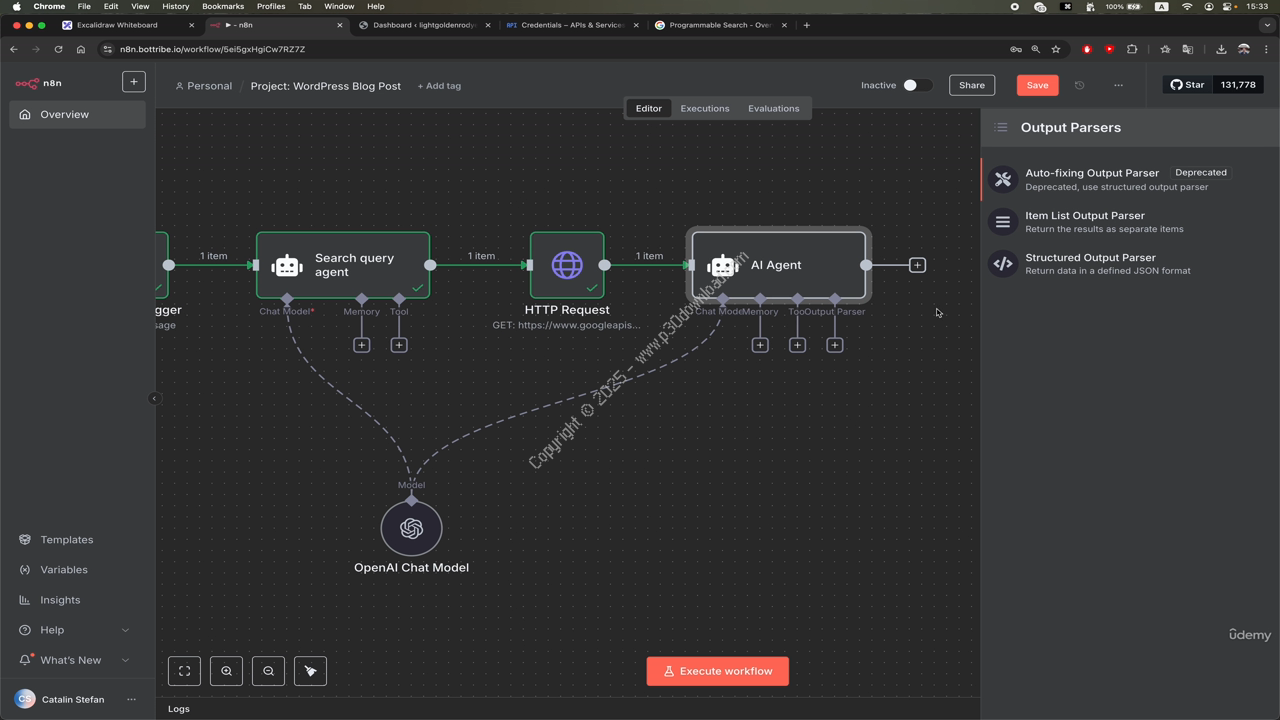The image size is (1280, 720).
Task: Open the History menu in menu bar
Action: click(x=175, y=6)
